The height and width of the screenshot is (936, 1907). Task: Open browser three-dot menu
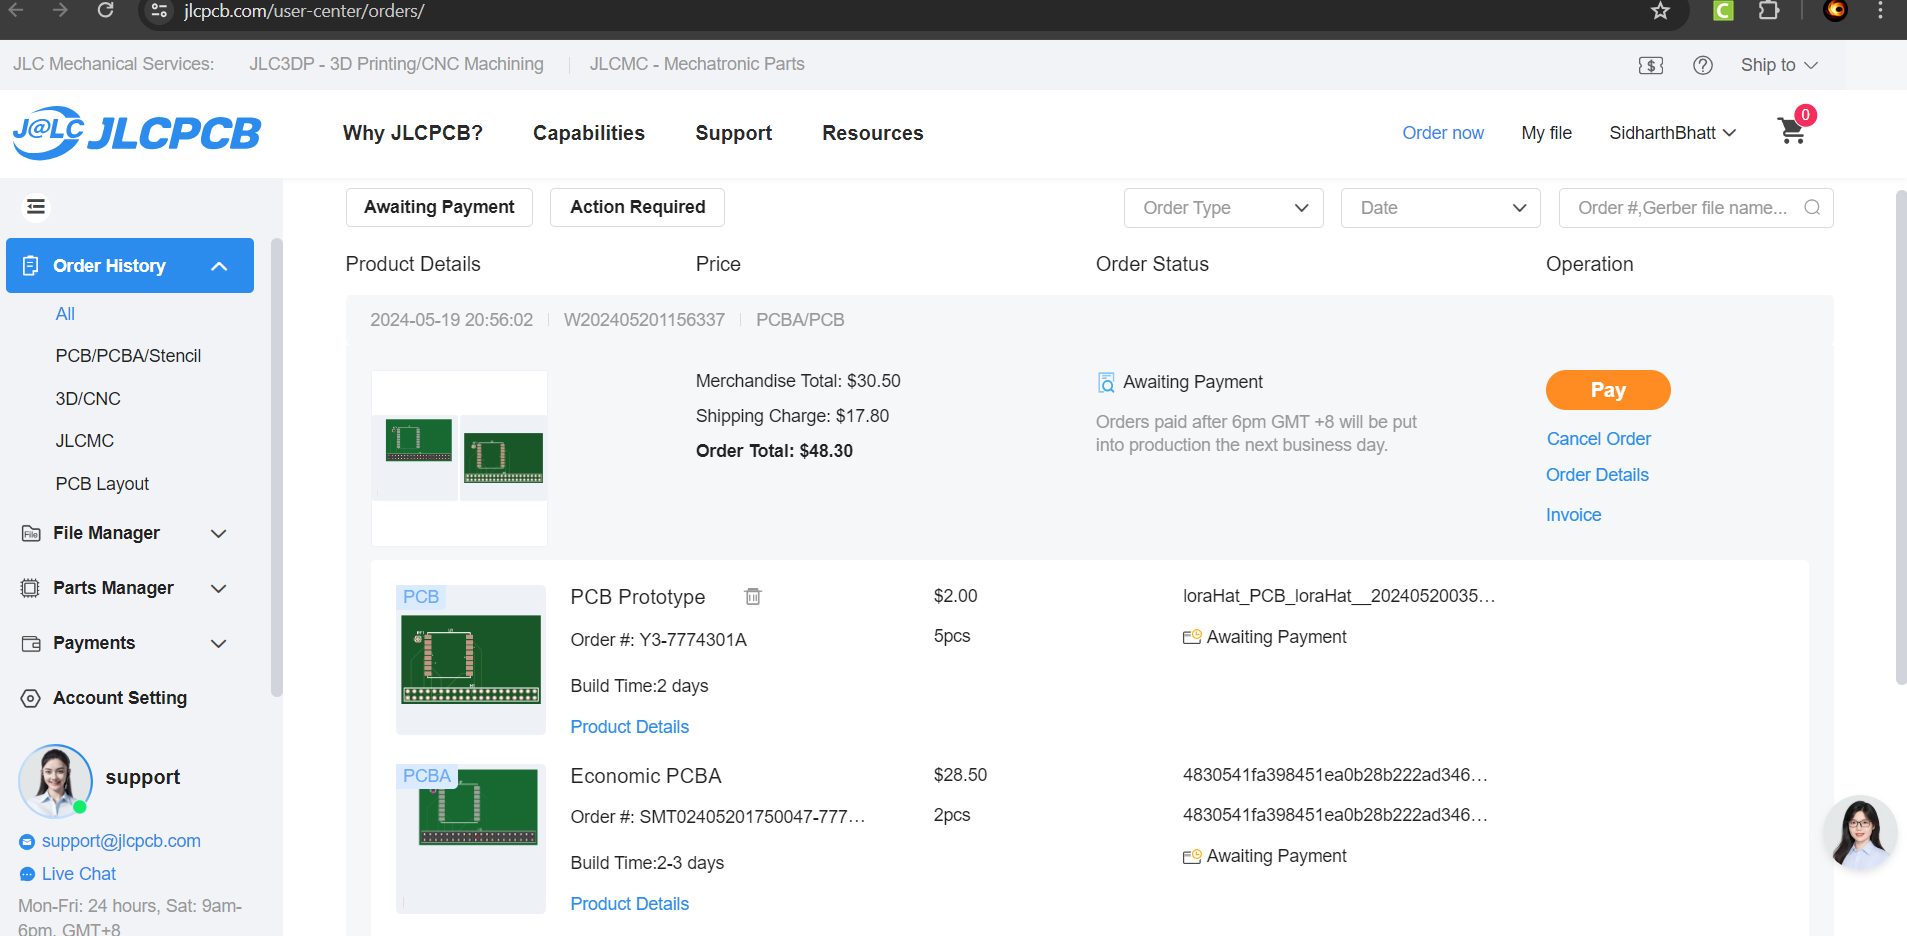(x=1880, y=11)
